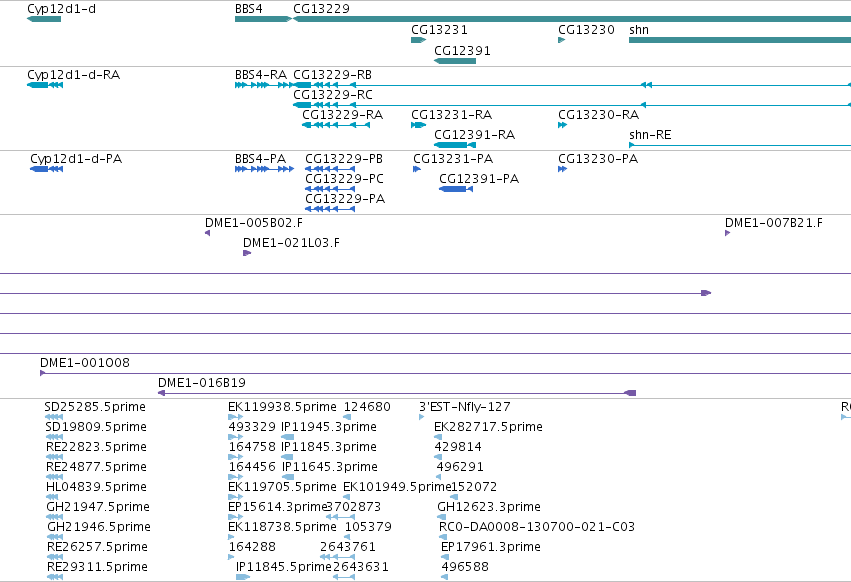The width and height of the screenshot is (851, 582).
Task: Click the CG13229 gene span bar
Action: click(572, 19)
